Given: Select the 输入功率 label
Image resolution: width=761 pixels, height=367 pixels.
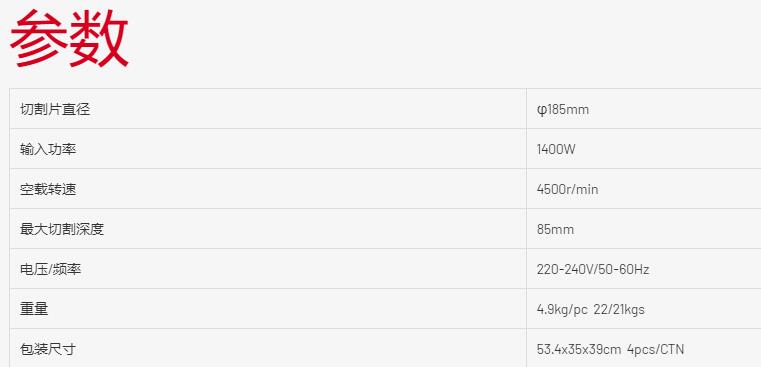Looking at the screenshot, I should pyautogui.click(x=48, y=149).
